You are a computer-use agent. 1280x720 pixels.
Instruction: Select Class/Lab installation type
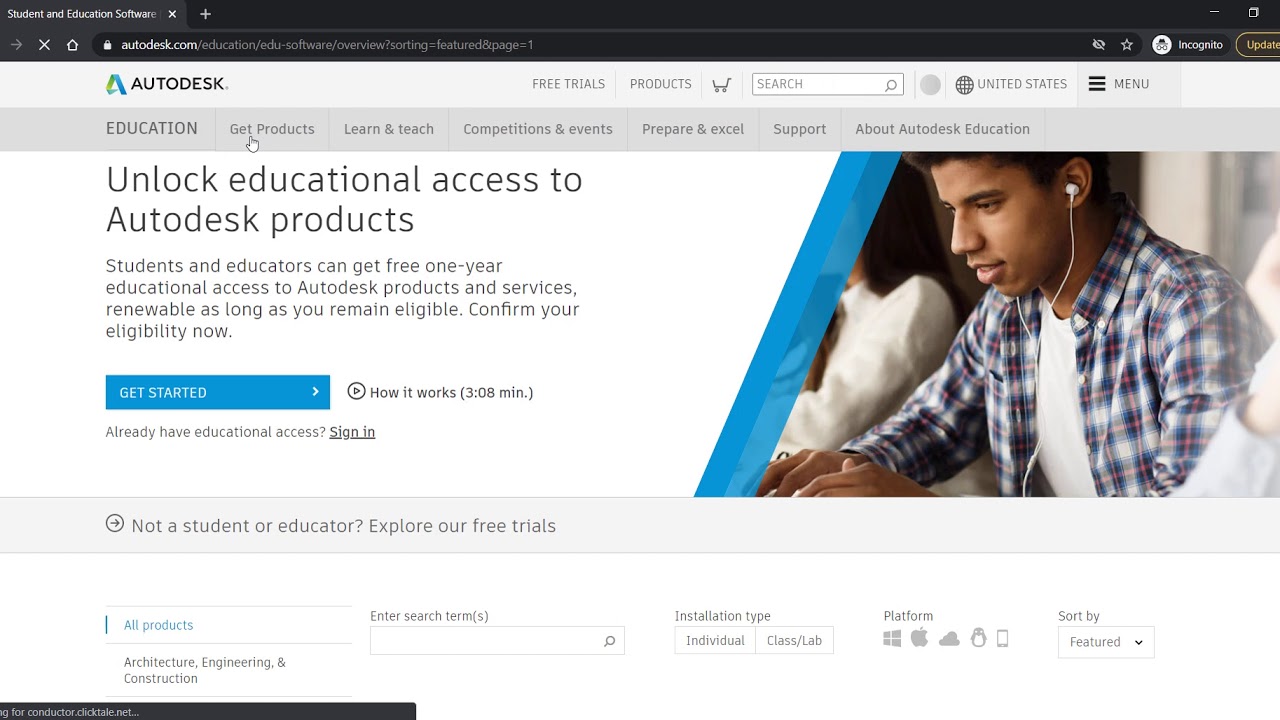point(794,641)
